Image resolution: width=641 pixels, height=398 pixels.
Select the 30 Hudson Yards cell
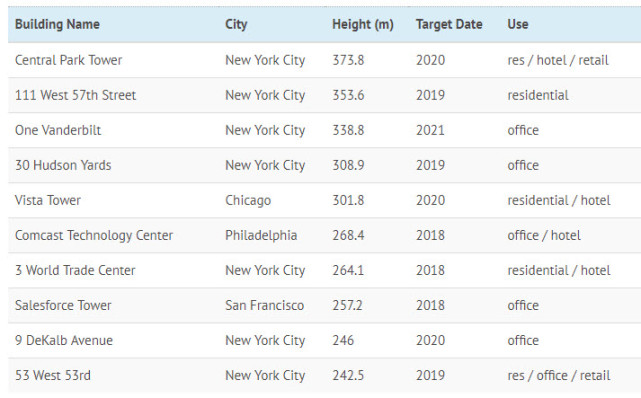[63, 165]
